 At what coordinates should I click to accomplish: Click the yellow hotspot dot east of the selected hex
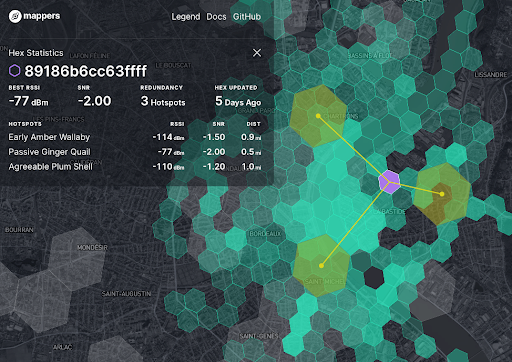click(442, 194)
